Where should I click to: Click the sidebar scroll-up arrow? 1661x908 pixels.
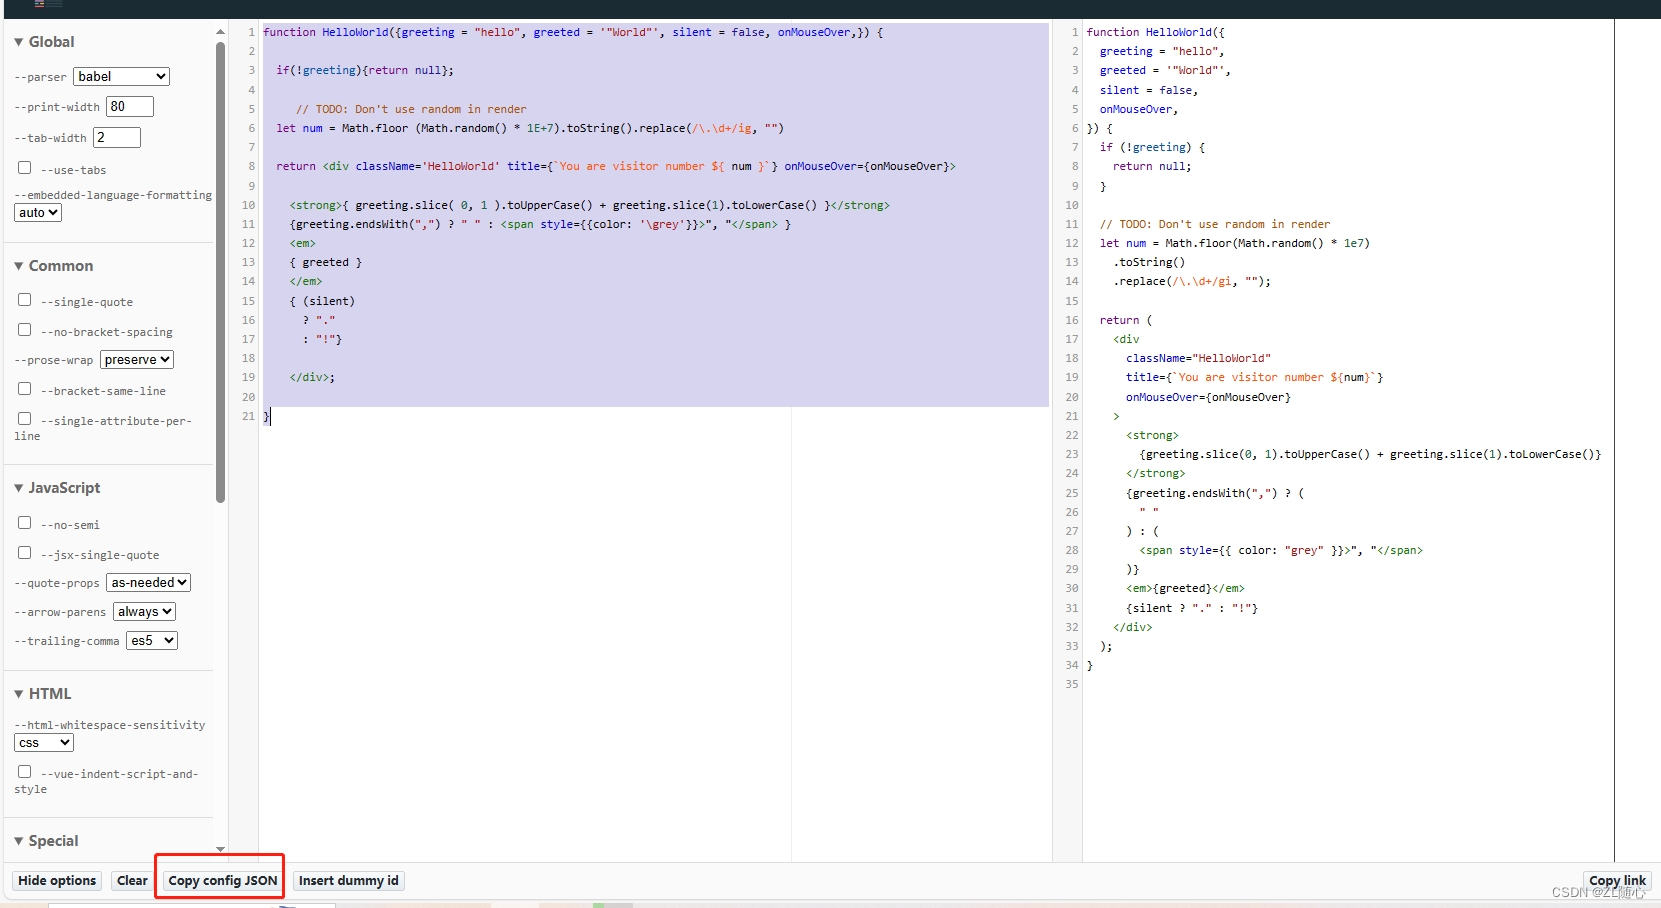point(220,32)
